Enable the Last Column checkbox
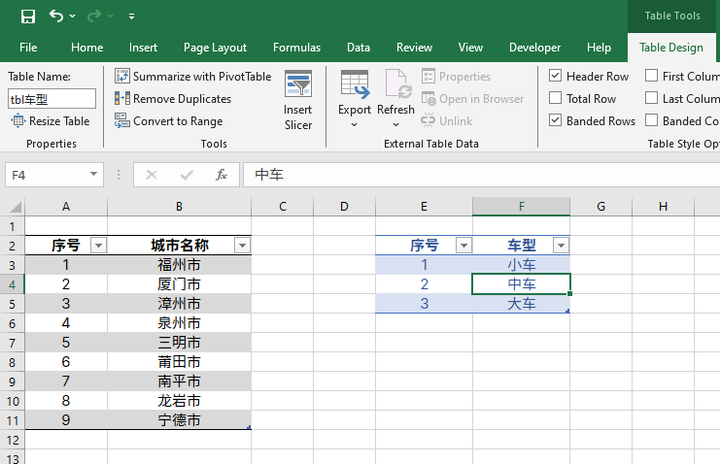Viewport: 720px width, 464px height. point(651,98)
